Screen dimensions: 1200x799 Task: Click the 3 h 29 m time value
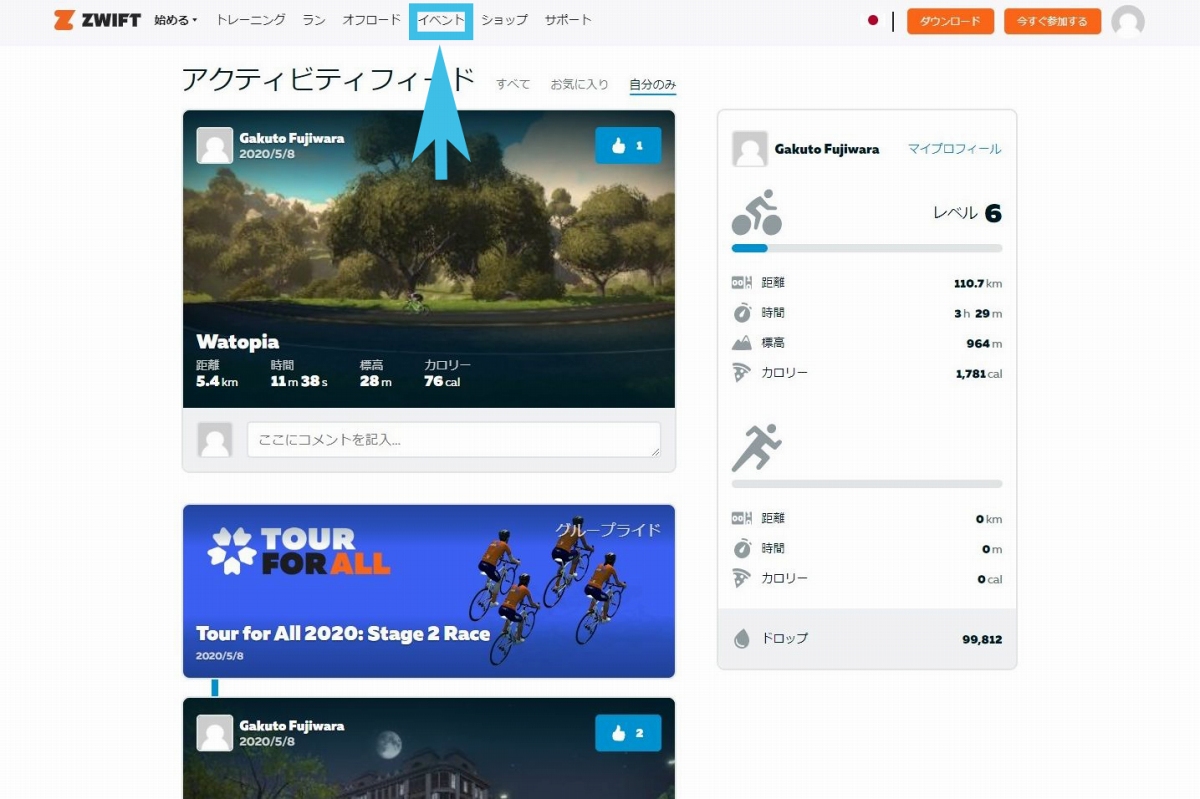[x=978, y=314]
